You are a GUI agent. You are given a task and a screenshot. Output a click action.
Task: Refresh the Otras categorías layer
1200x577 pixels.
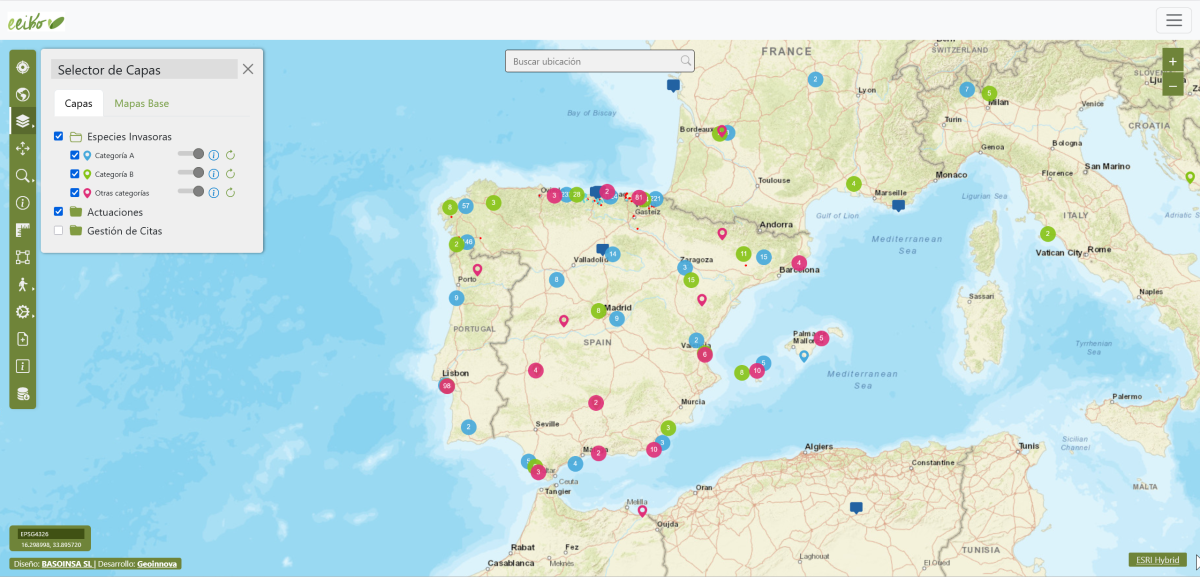click(x=230, y=192)
